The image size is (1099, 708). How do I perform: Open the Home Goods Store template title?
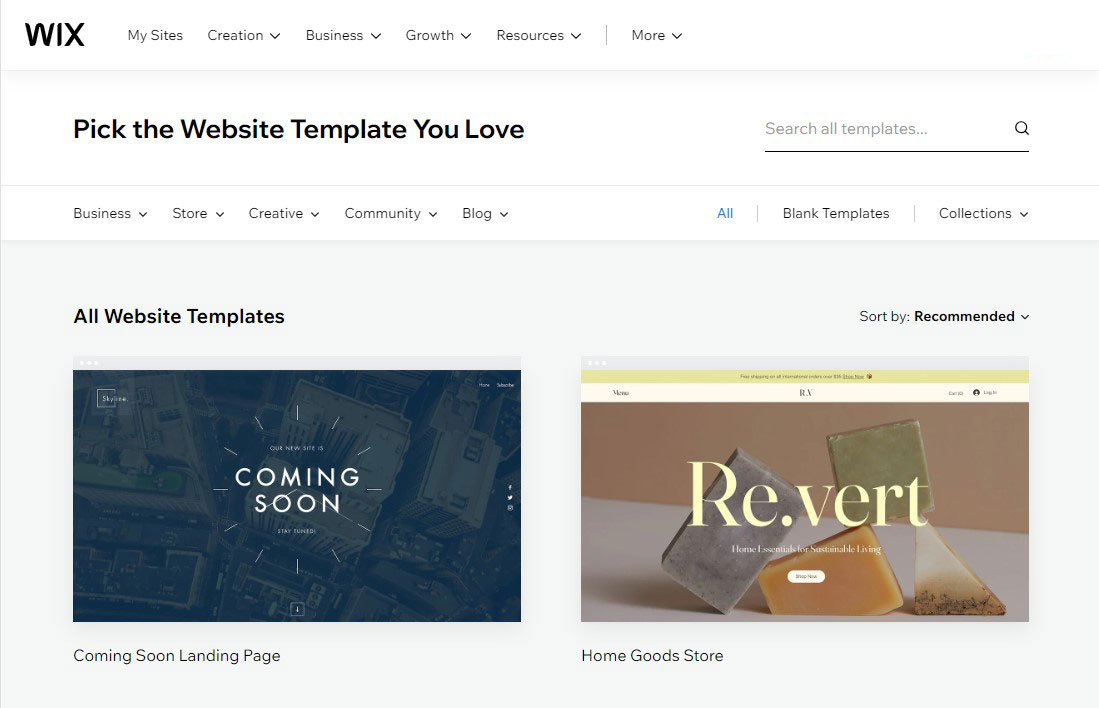(x=652, y=655)
